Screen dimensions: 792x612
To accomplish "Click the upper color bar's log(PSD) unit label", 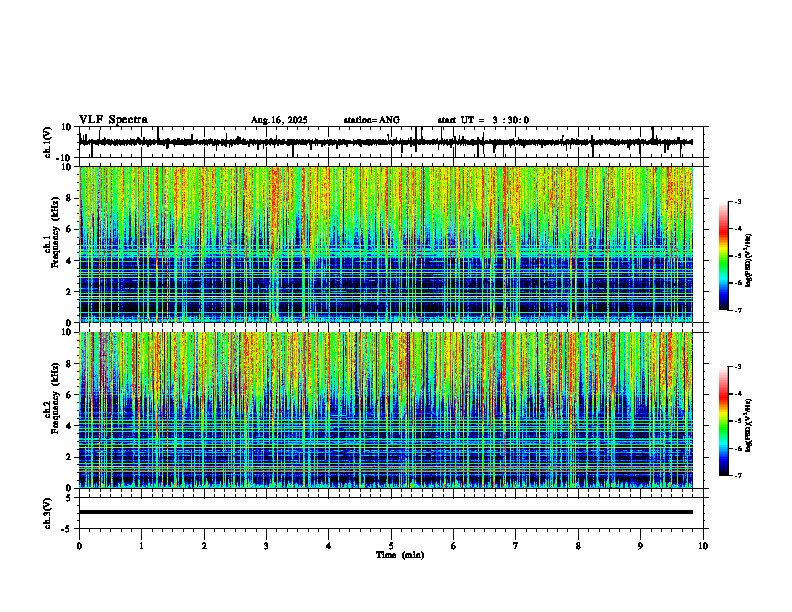I will pyautogui.click(x=749, y=260).
